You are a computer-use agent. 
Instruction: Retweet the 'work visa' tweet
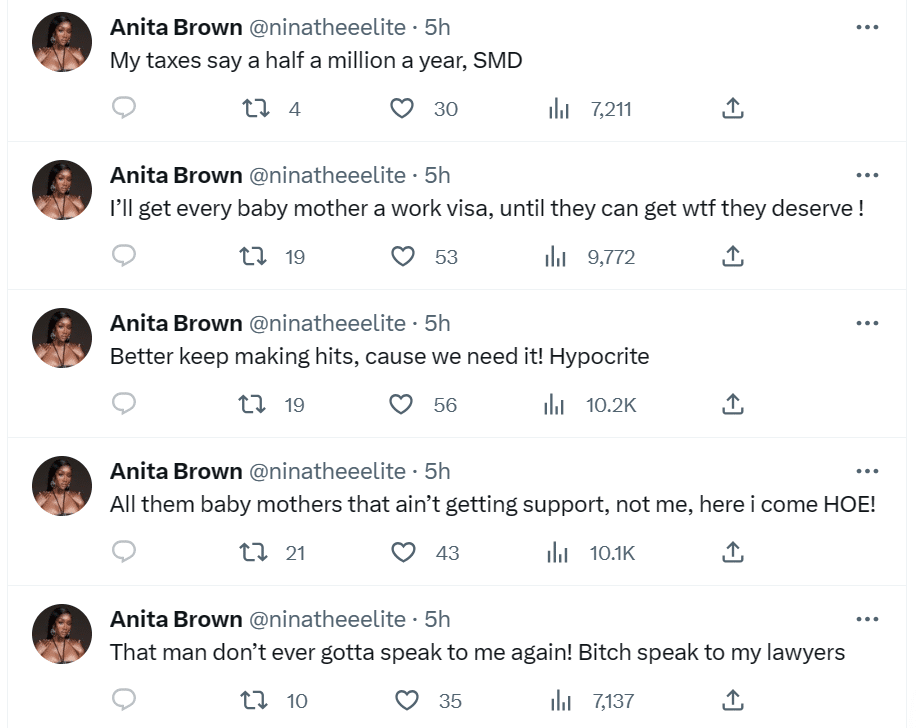(254, 257)
